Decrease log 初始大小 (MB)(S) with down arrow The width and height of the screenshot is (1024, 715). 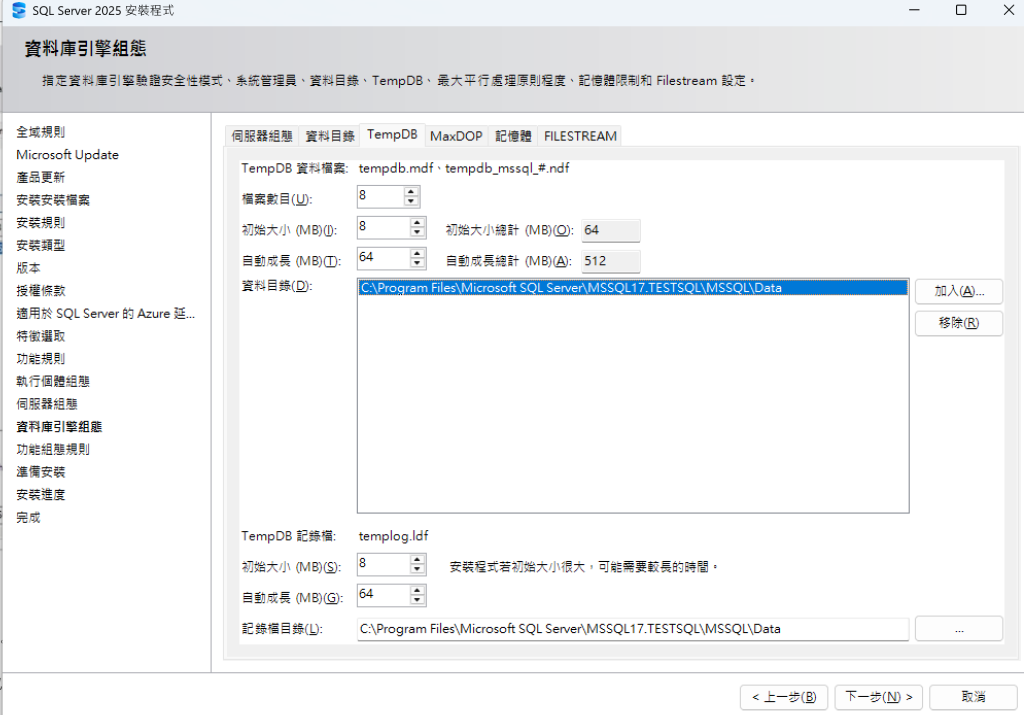417,569
